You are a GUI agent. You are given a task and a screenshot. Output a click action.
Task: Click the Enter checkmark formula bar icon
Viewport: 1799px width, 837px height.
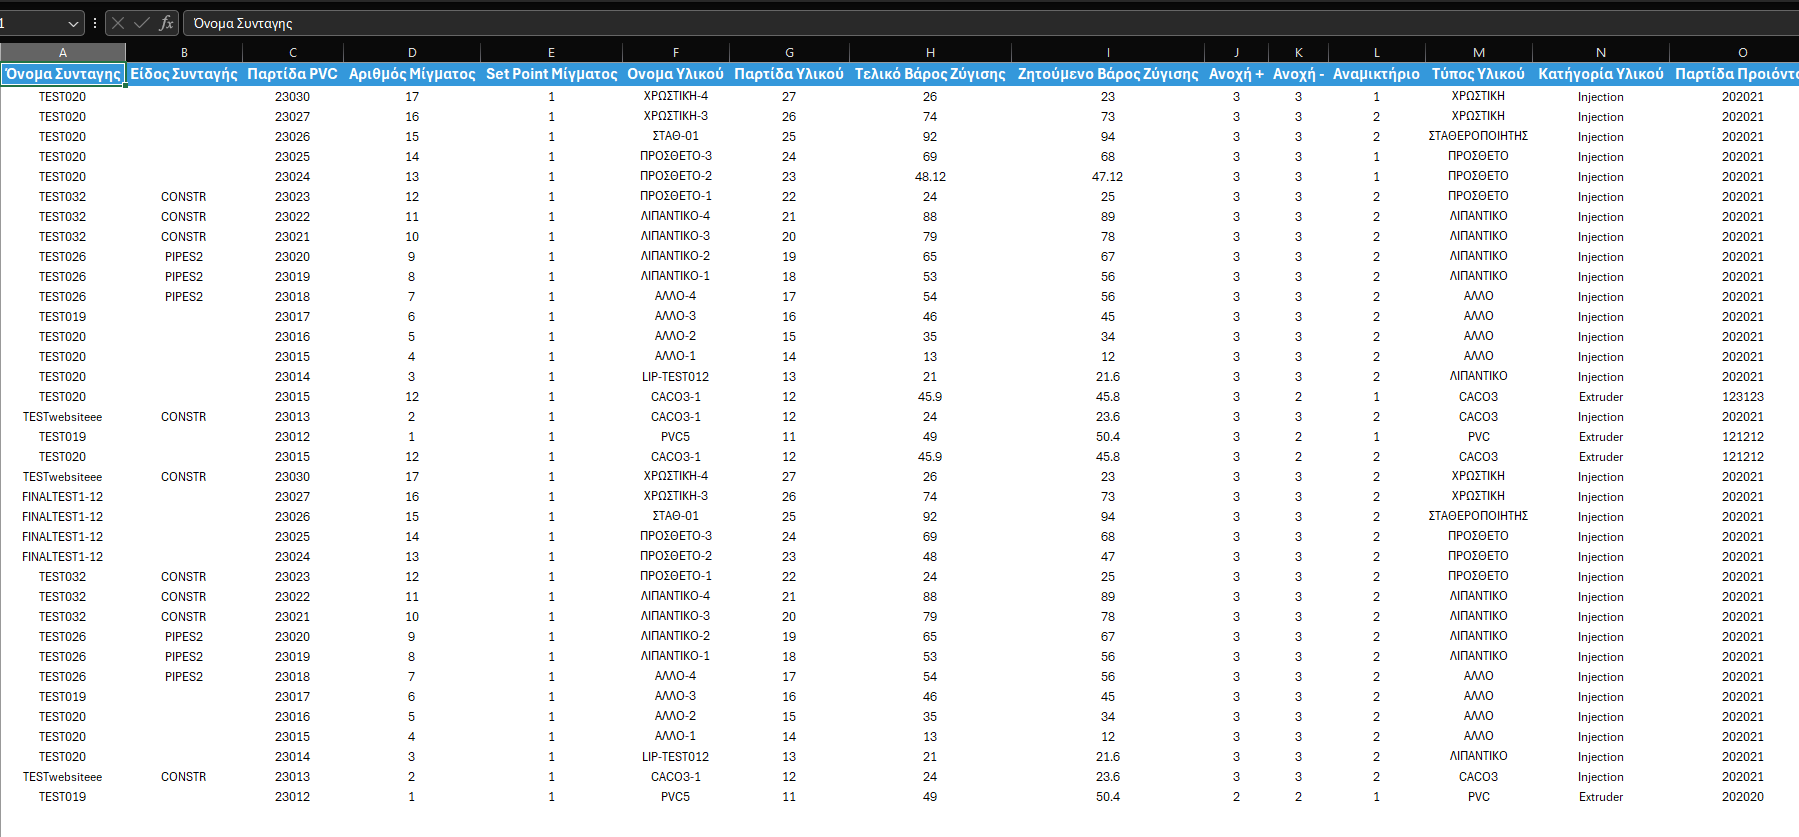(141, 23)
